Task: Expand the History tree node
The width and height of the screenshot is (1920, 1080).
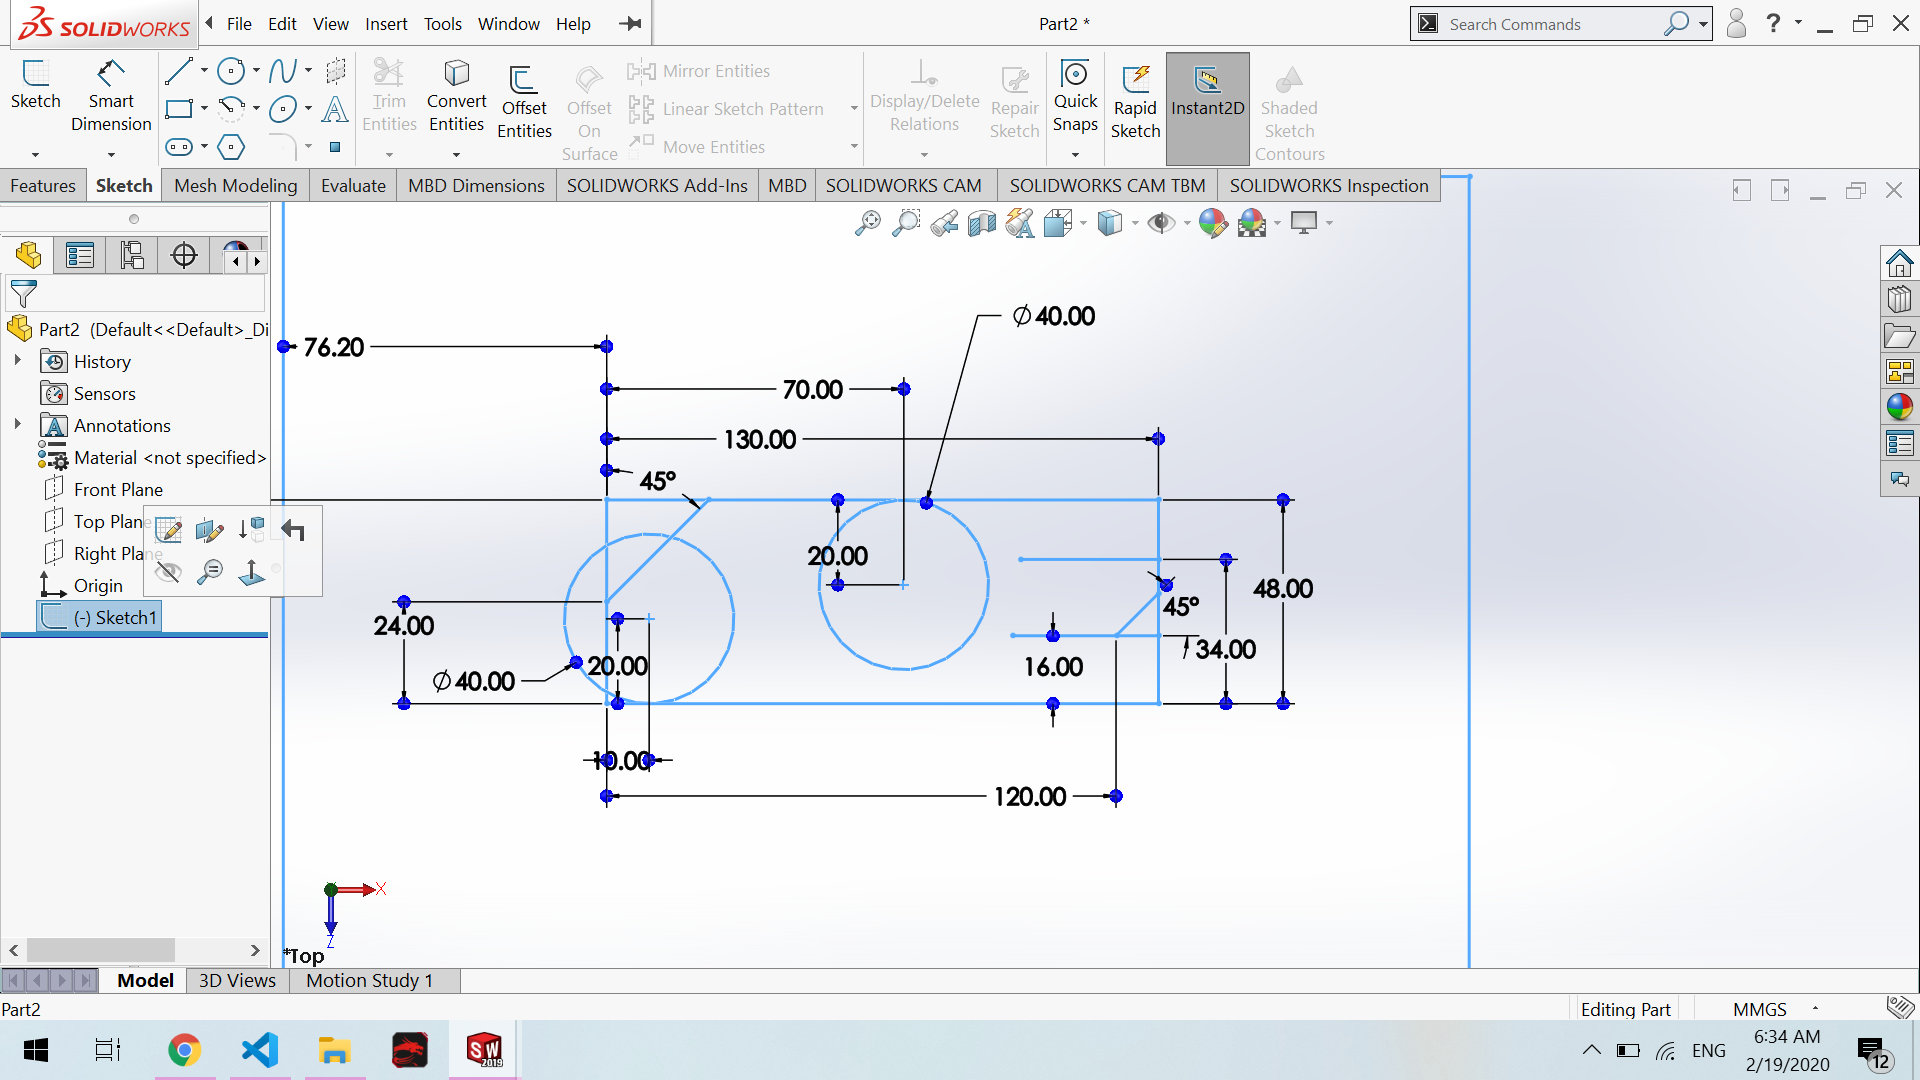Action: click(x=17, y=361)
